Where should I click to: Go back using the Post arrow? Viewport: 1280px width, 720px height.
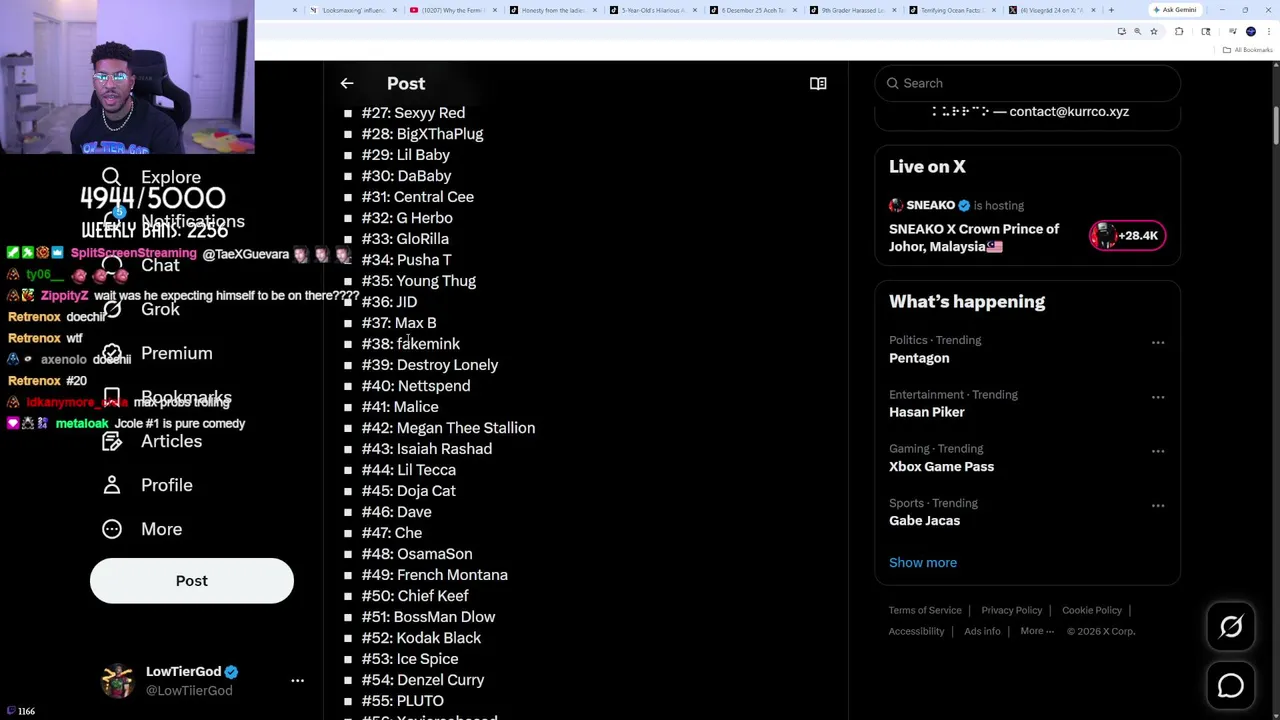pos(346,83)
